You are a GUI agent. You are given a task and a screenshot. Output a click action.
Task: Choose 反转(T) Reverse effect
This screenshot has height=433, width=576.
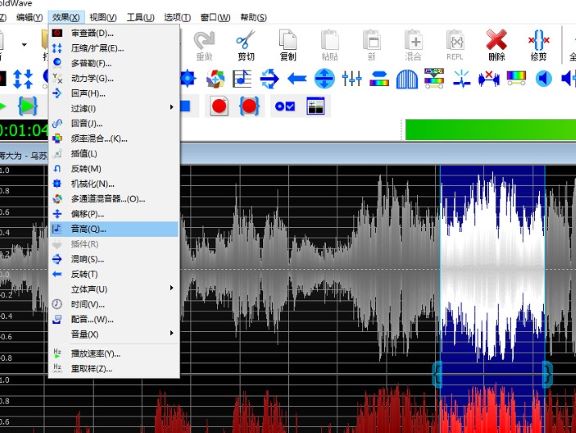[x=114, y=274]
